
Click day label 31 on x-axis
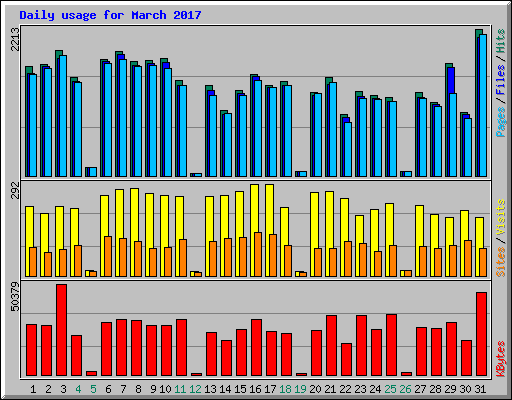pos(480,389)
